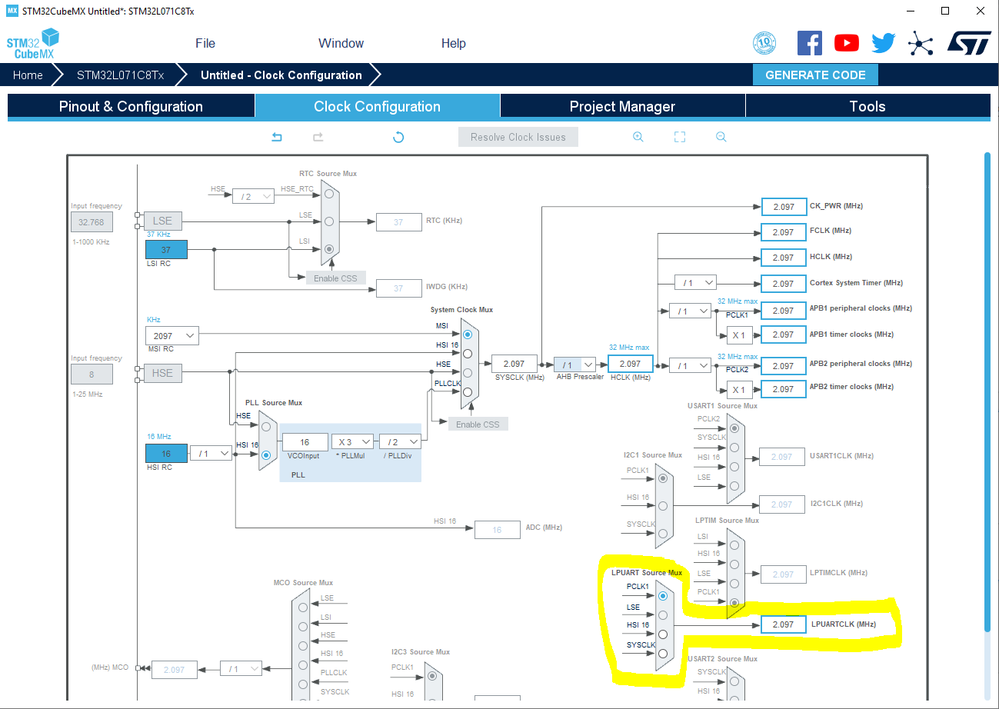The height and width of the screenshot is (709, 999).
Task: Click the GENERATE CODE button
Action: pos(816,75)
